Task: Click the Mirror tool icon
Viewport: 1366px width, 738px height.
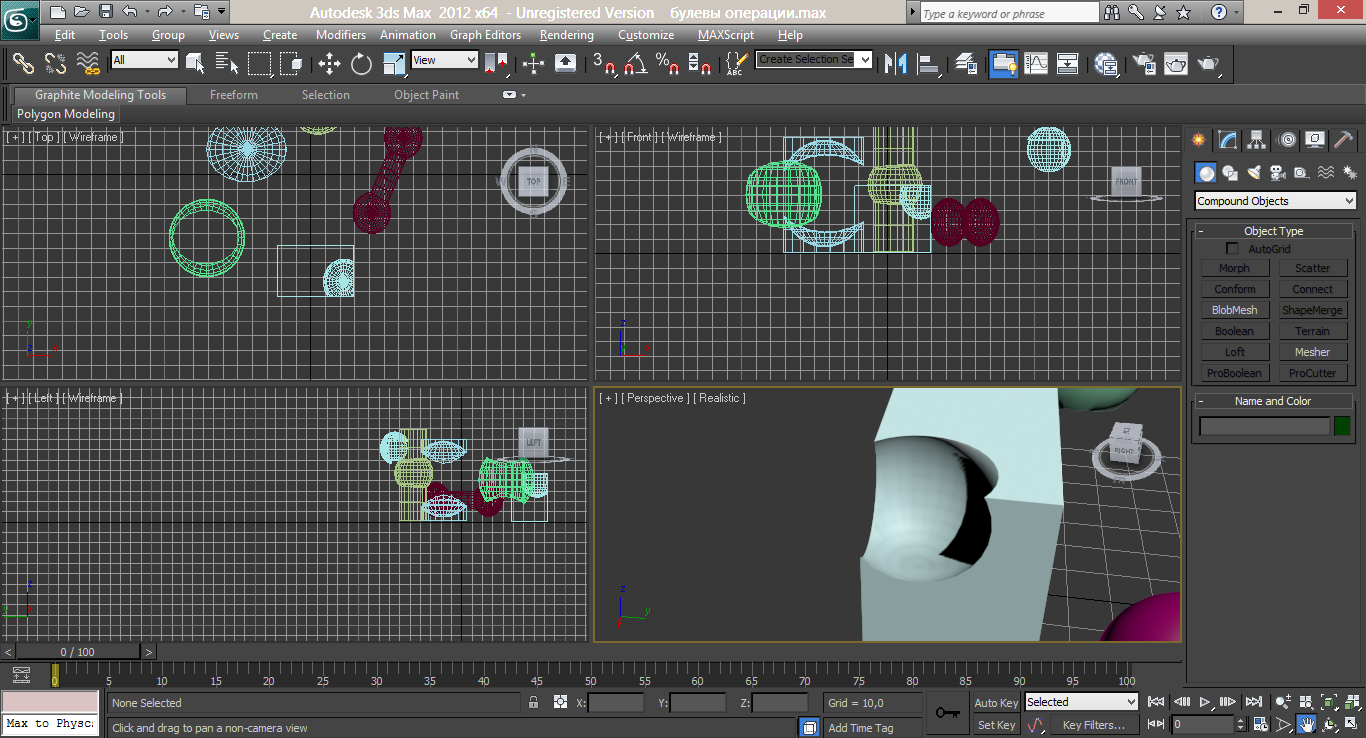Action: 896,63
